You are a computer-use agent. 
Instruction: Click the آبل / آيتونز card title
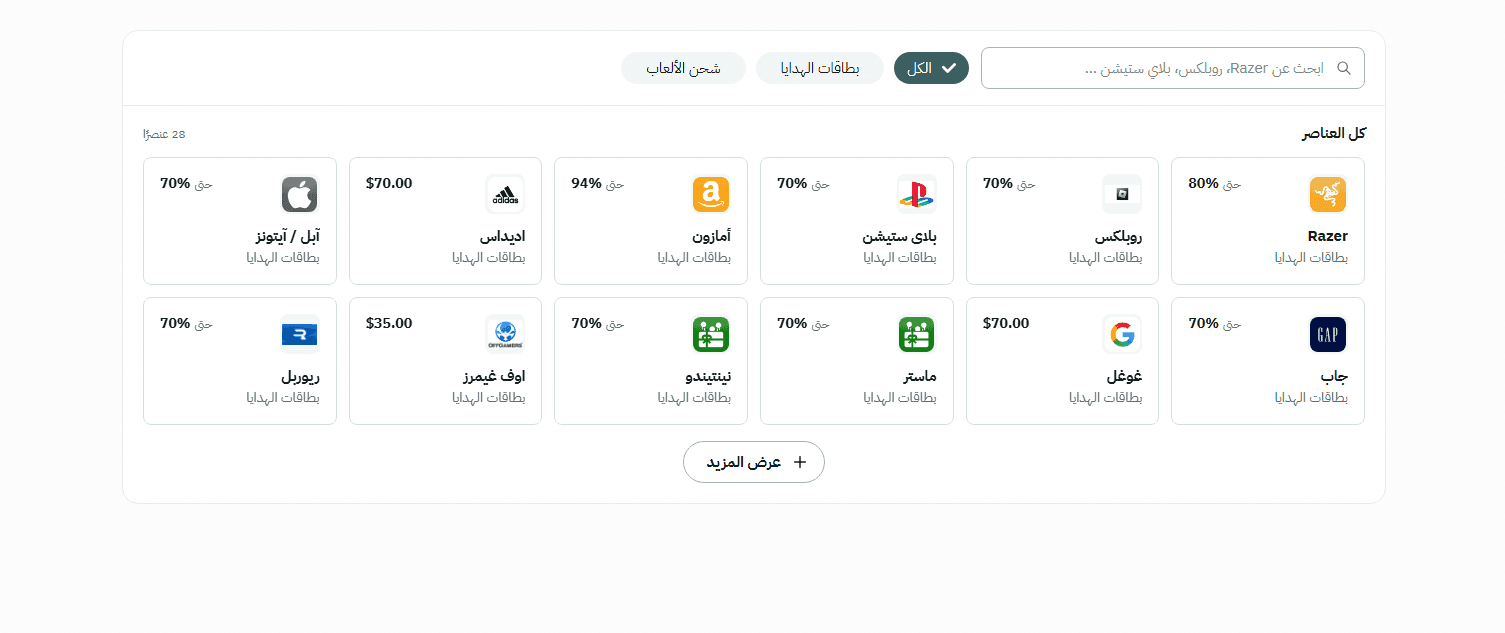tap(288, 237)
